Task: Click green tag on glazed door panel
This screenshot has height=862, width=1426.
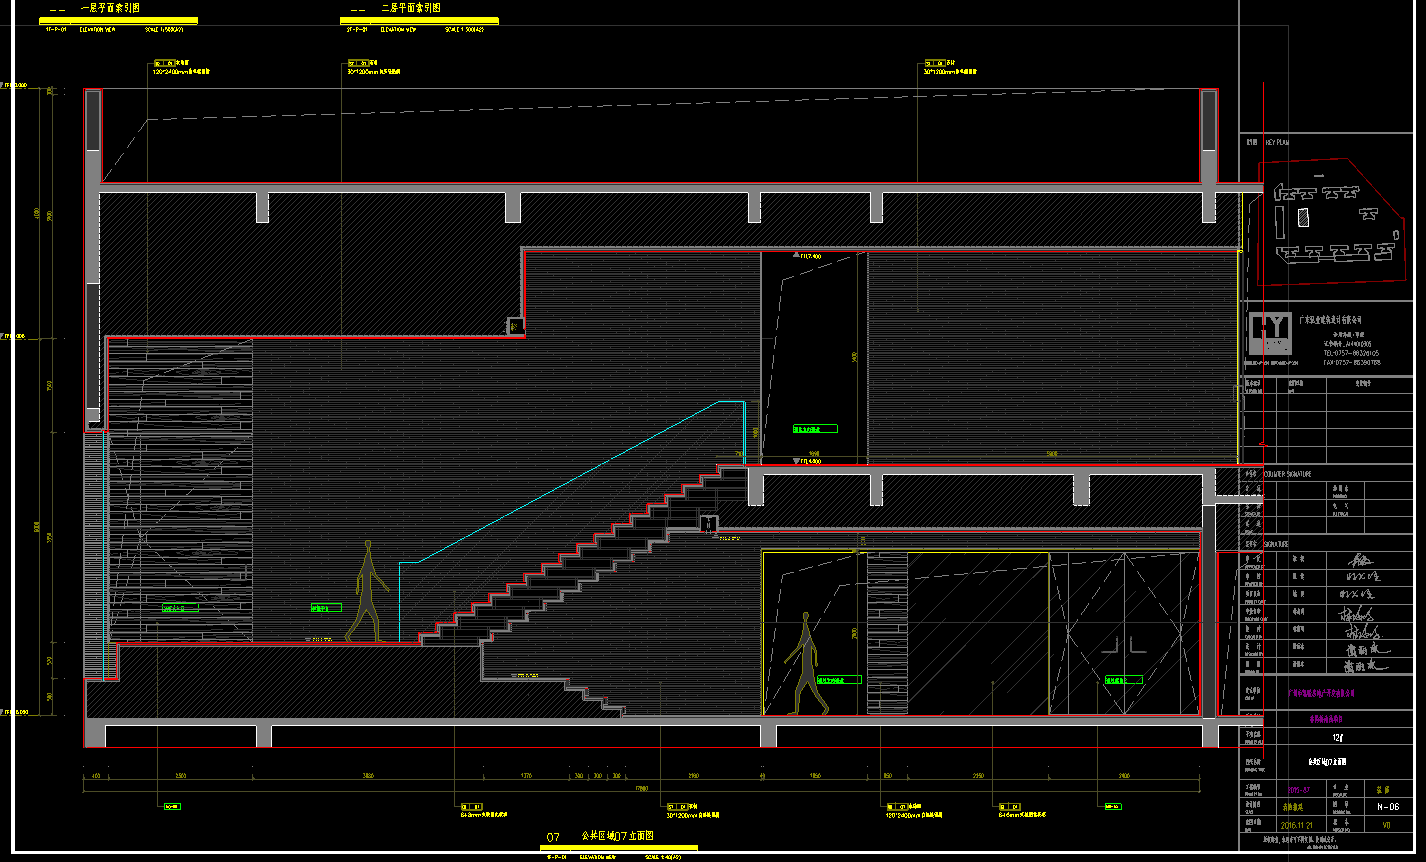Action: point(1124,680)
